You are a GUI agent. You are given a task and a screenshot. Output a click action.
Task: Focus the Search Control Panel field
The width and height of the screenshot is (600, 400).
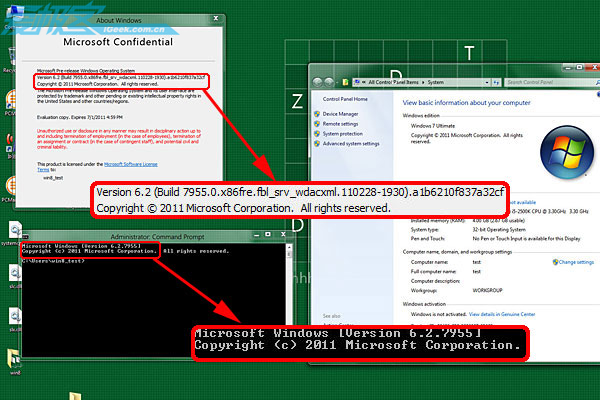point(550,82)
